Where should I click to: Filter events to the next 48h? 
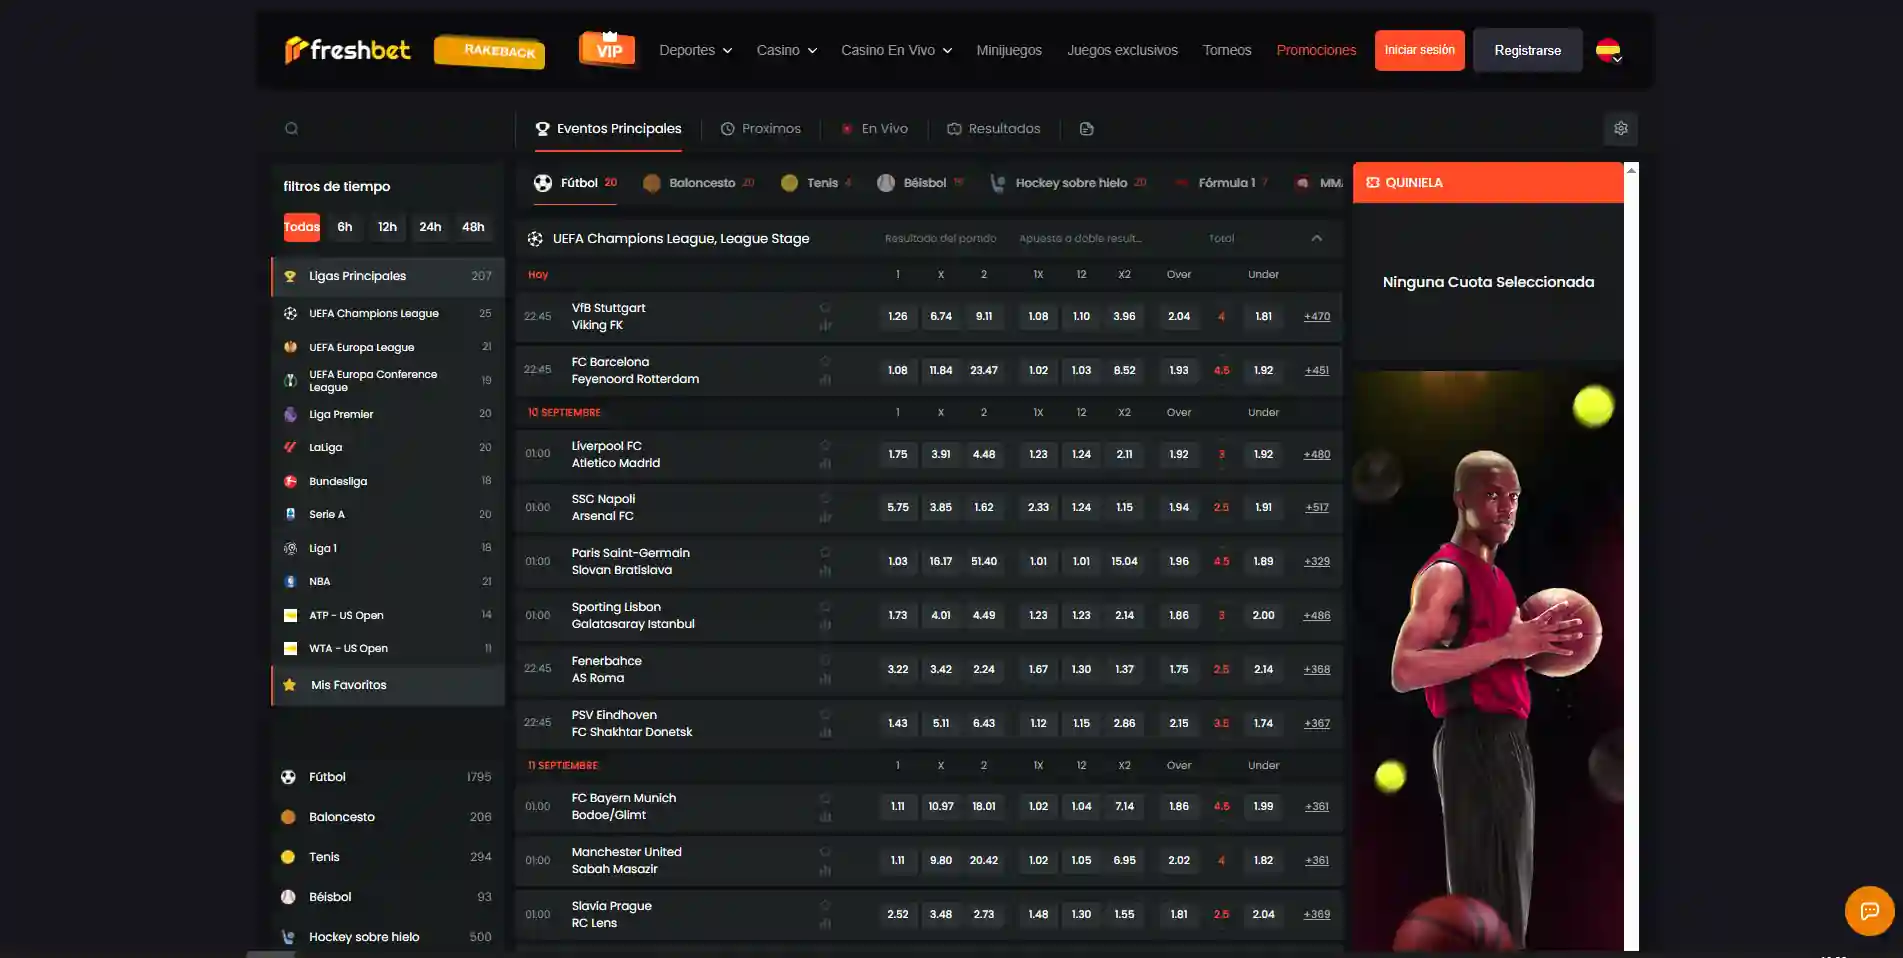pos(473,227)
